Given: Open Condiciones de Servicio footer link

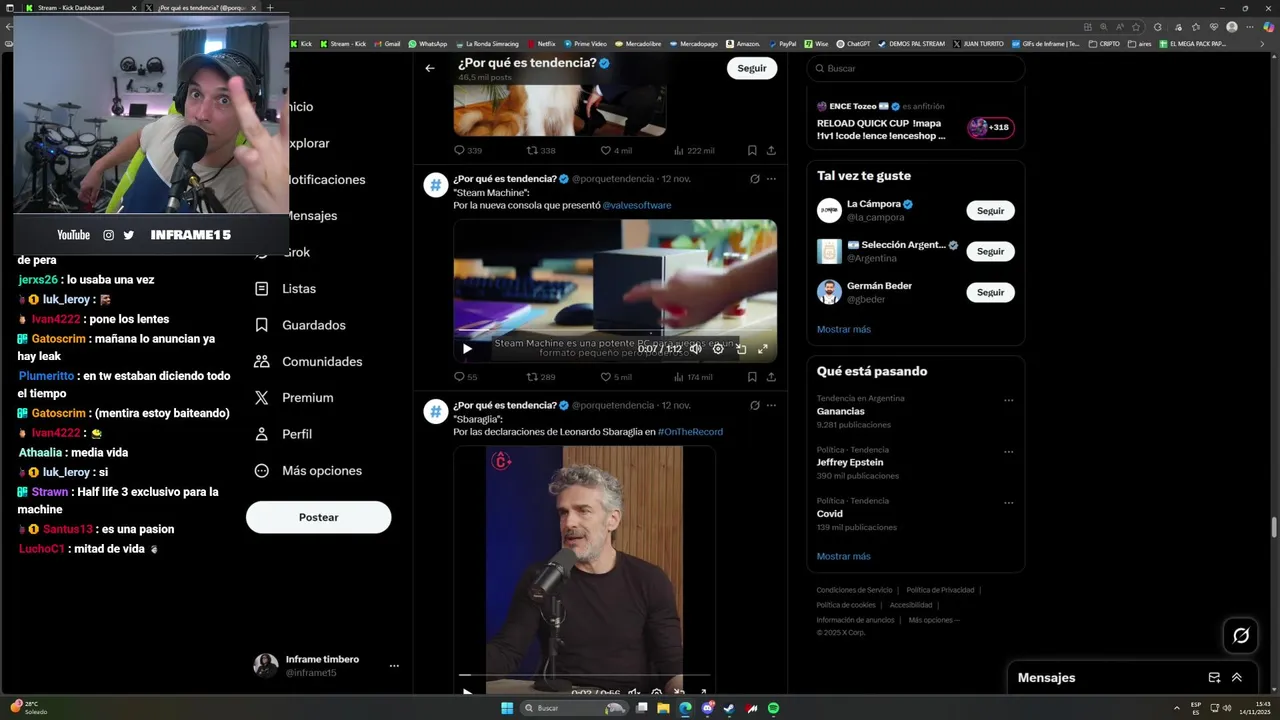Looking at the screenshot, I should (x=854, y=590).
